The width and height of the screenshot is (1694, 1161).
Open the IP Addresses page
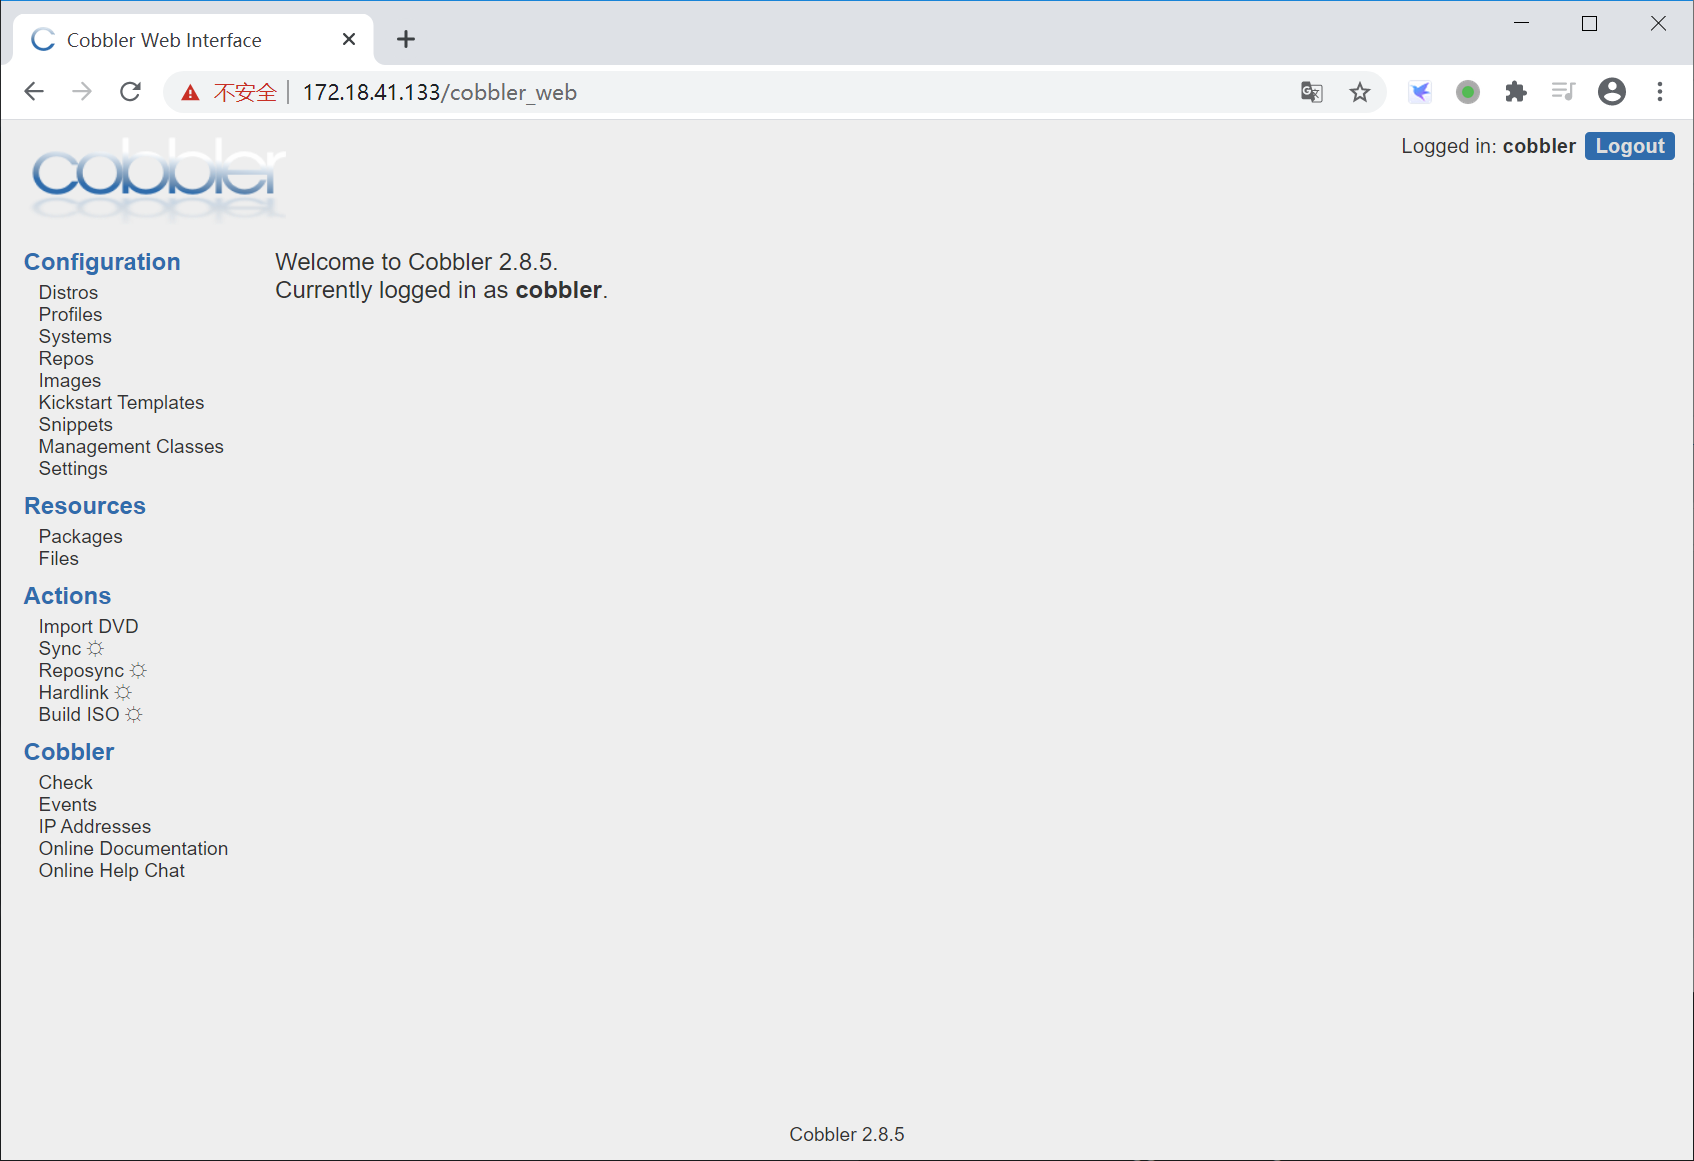coord(95,827)
